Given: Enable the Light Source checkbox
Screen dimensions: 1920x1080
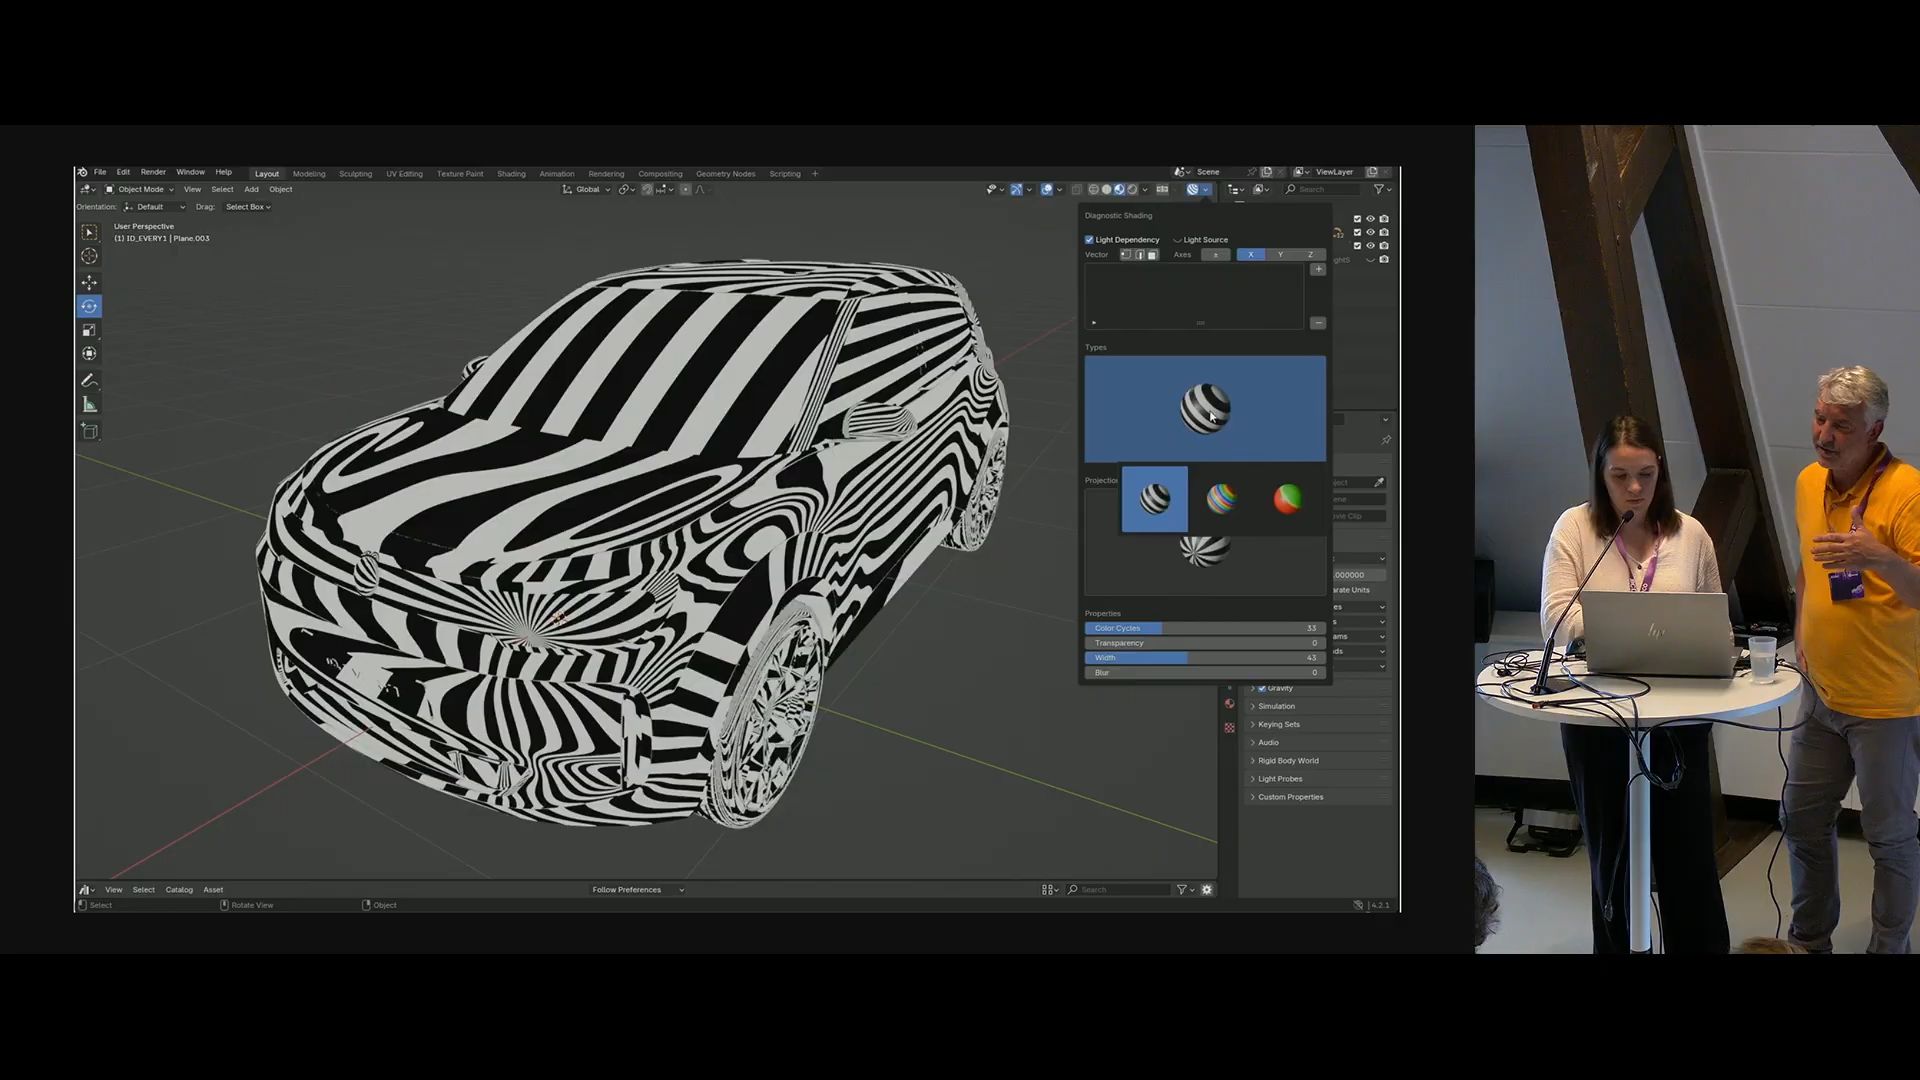Looking at the screenshot, I should coord(1179,239).
